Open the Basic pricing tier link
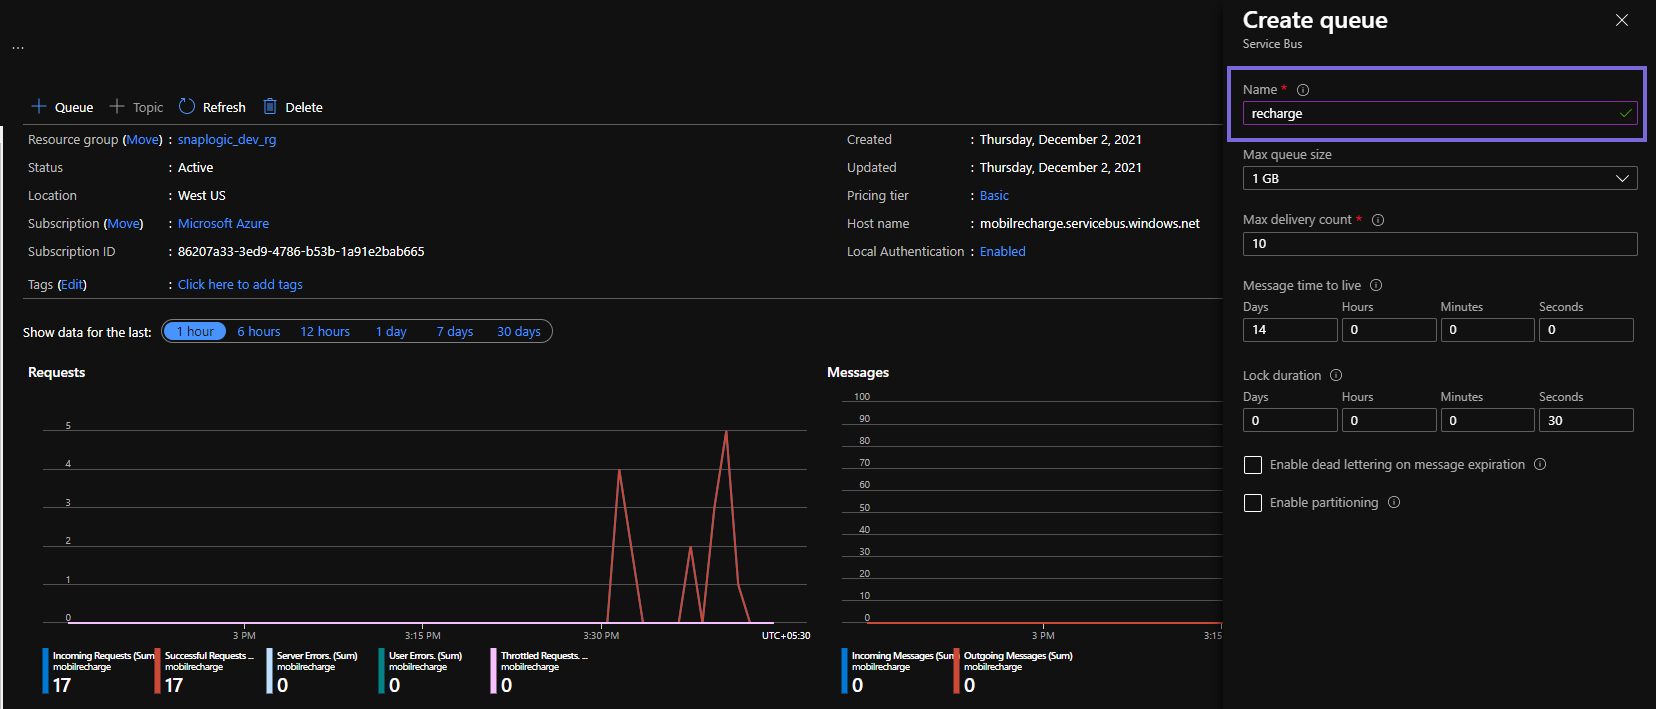This screenshot has height=709, width=1656. [x=994, y=195]
